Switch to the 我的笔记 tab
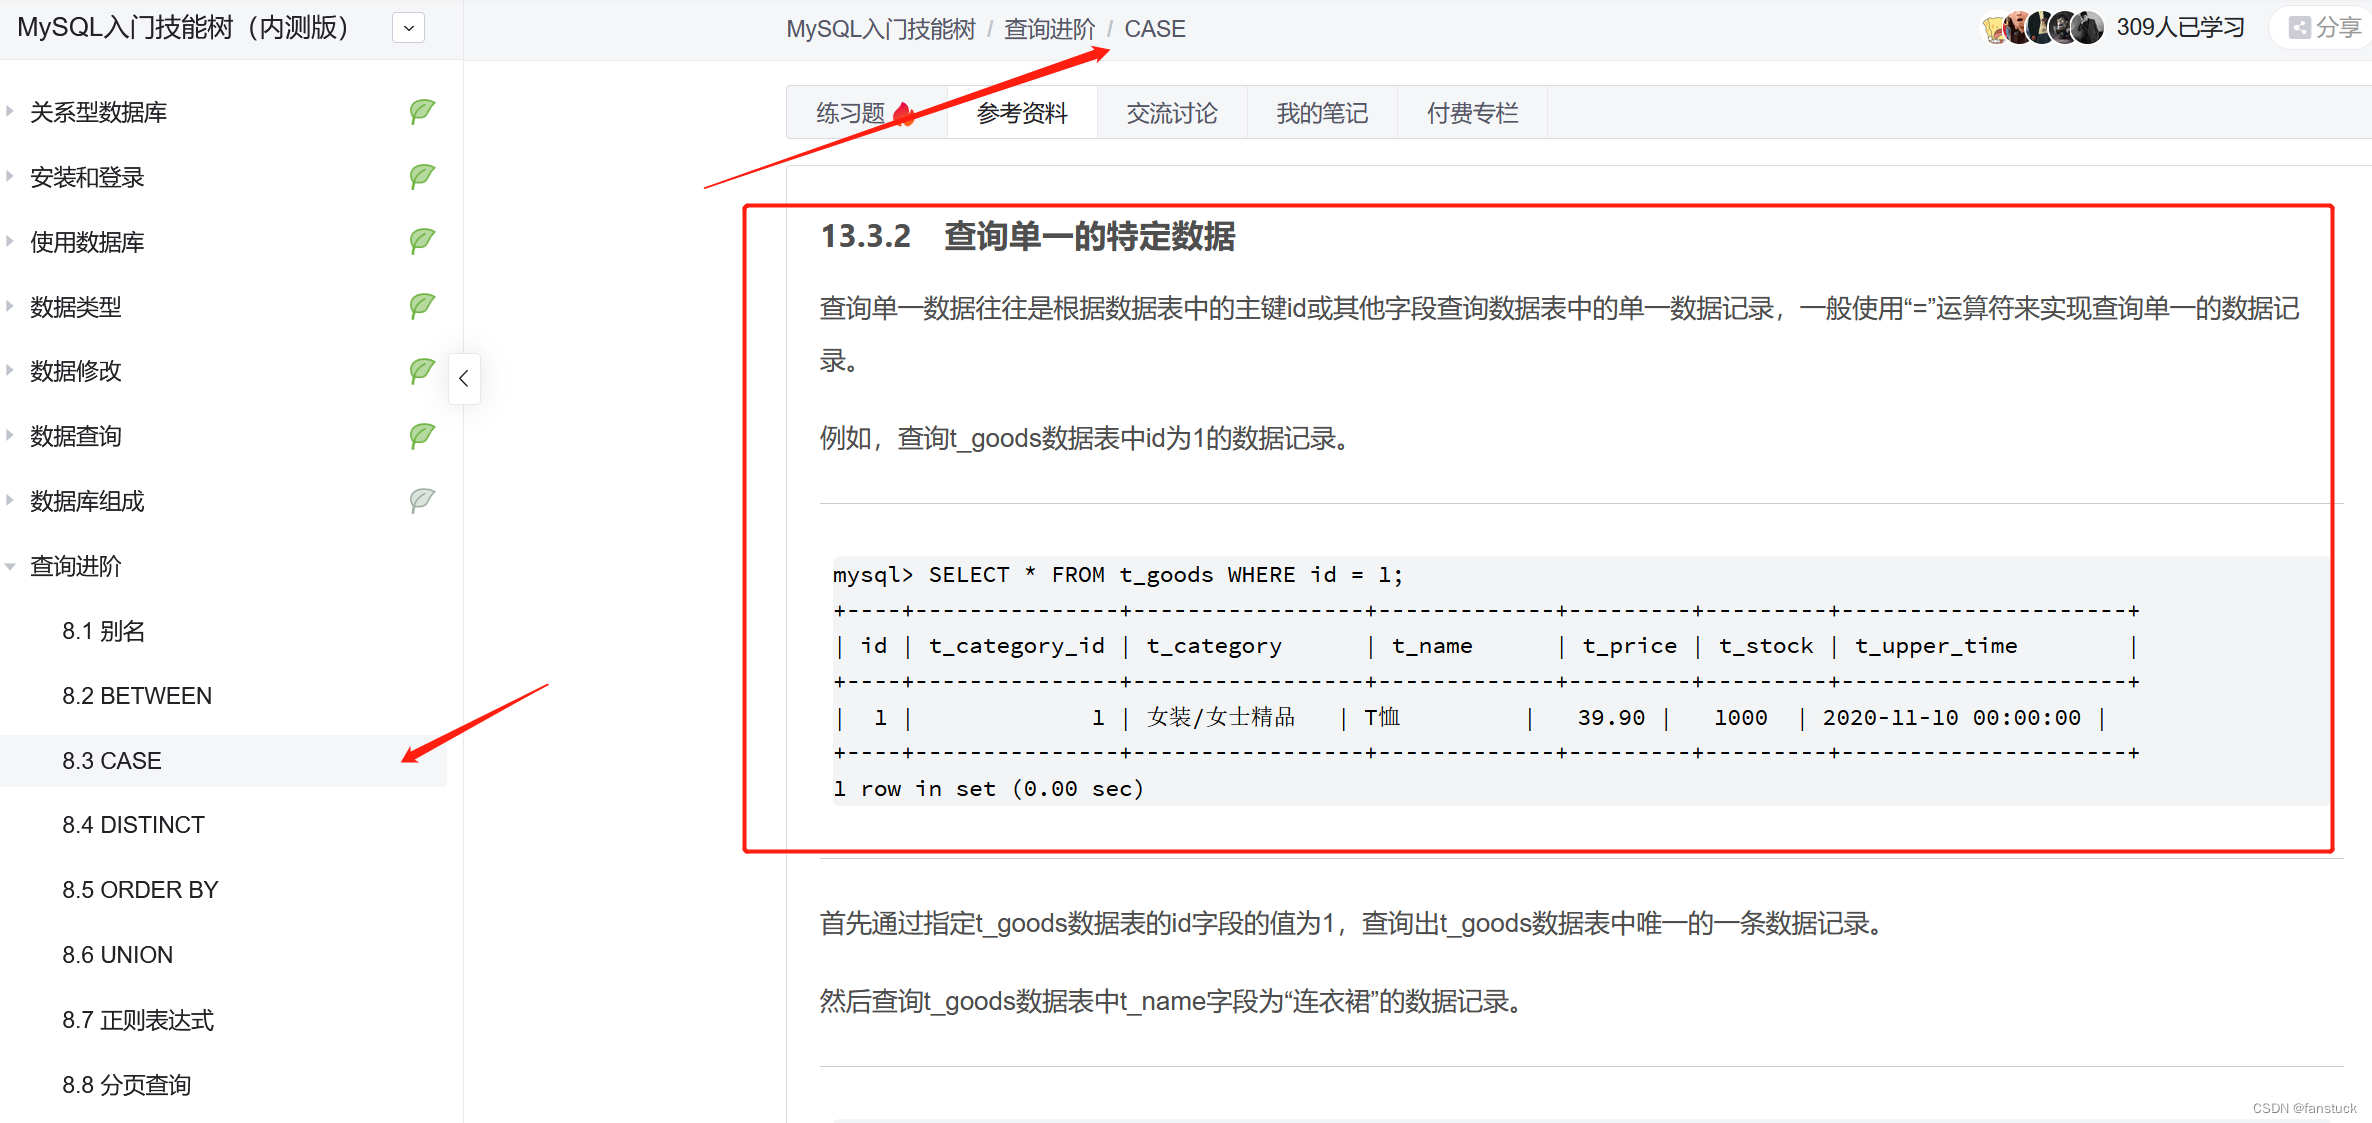The width and height of the screenshot is (2372, 1123). click(x=1322, y=113)
